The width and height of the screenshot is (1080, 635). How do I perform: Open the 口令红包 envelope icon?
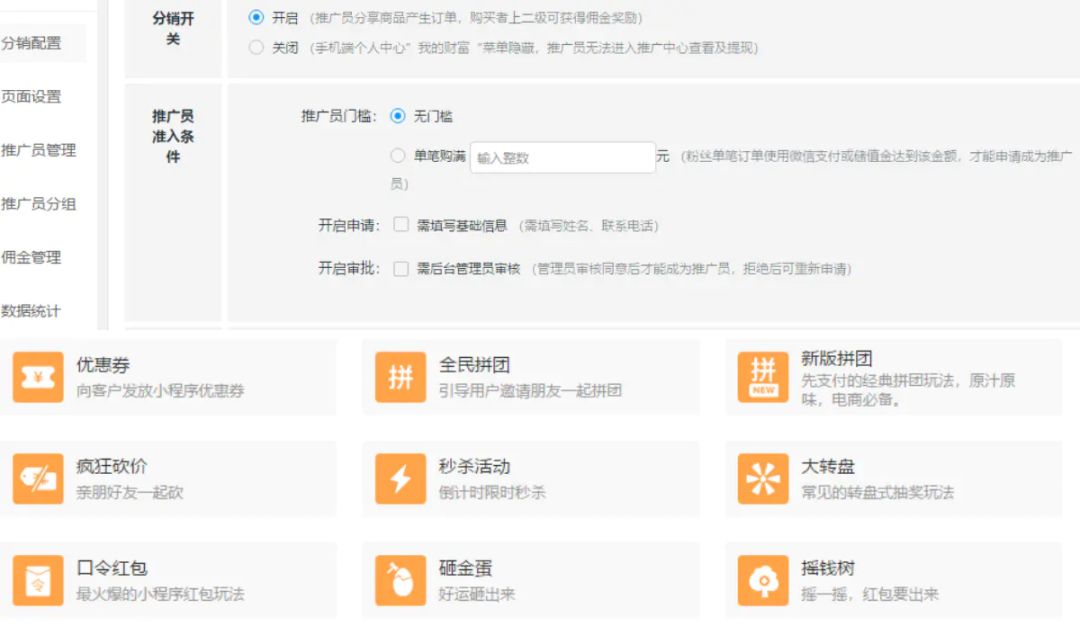38,581
